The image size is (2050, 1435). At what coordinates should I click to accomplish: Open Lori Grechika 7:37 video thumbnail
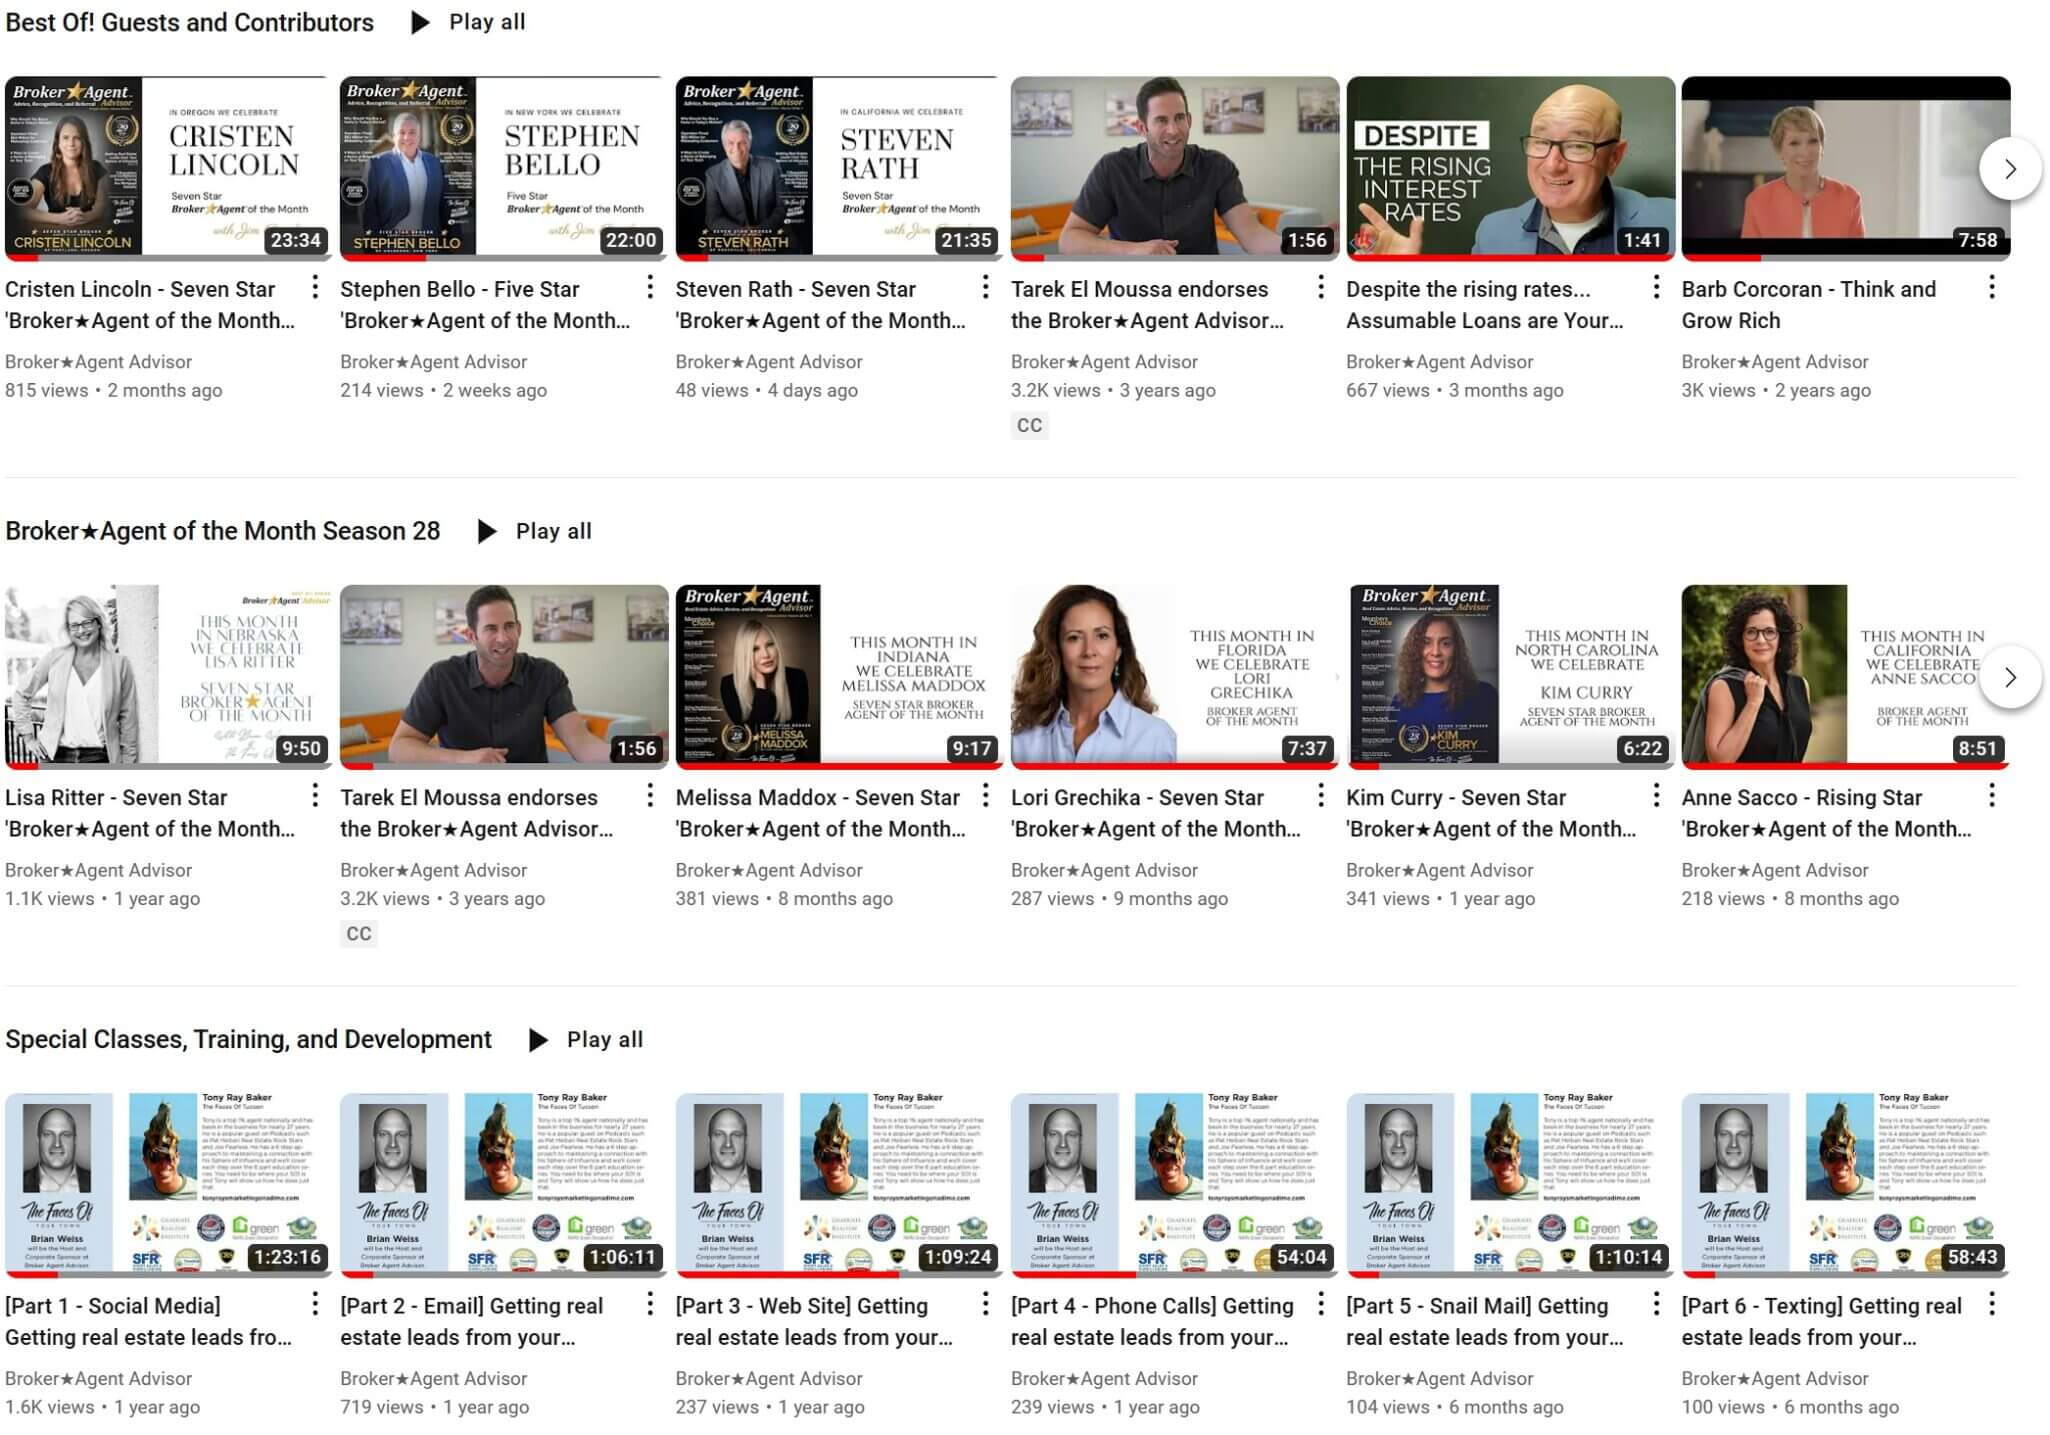click(1175, 677)
